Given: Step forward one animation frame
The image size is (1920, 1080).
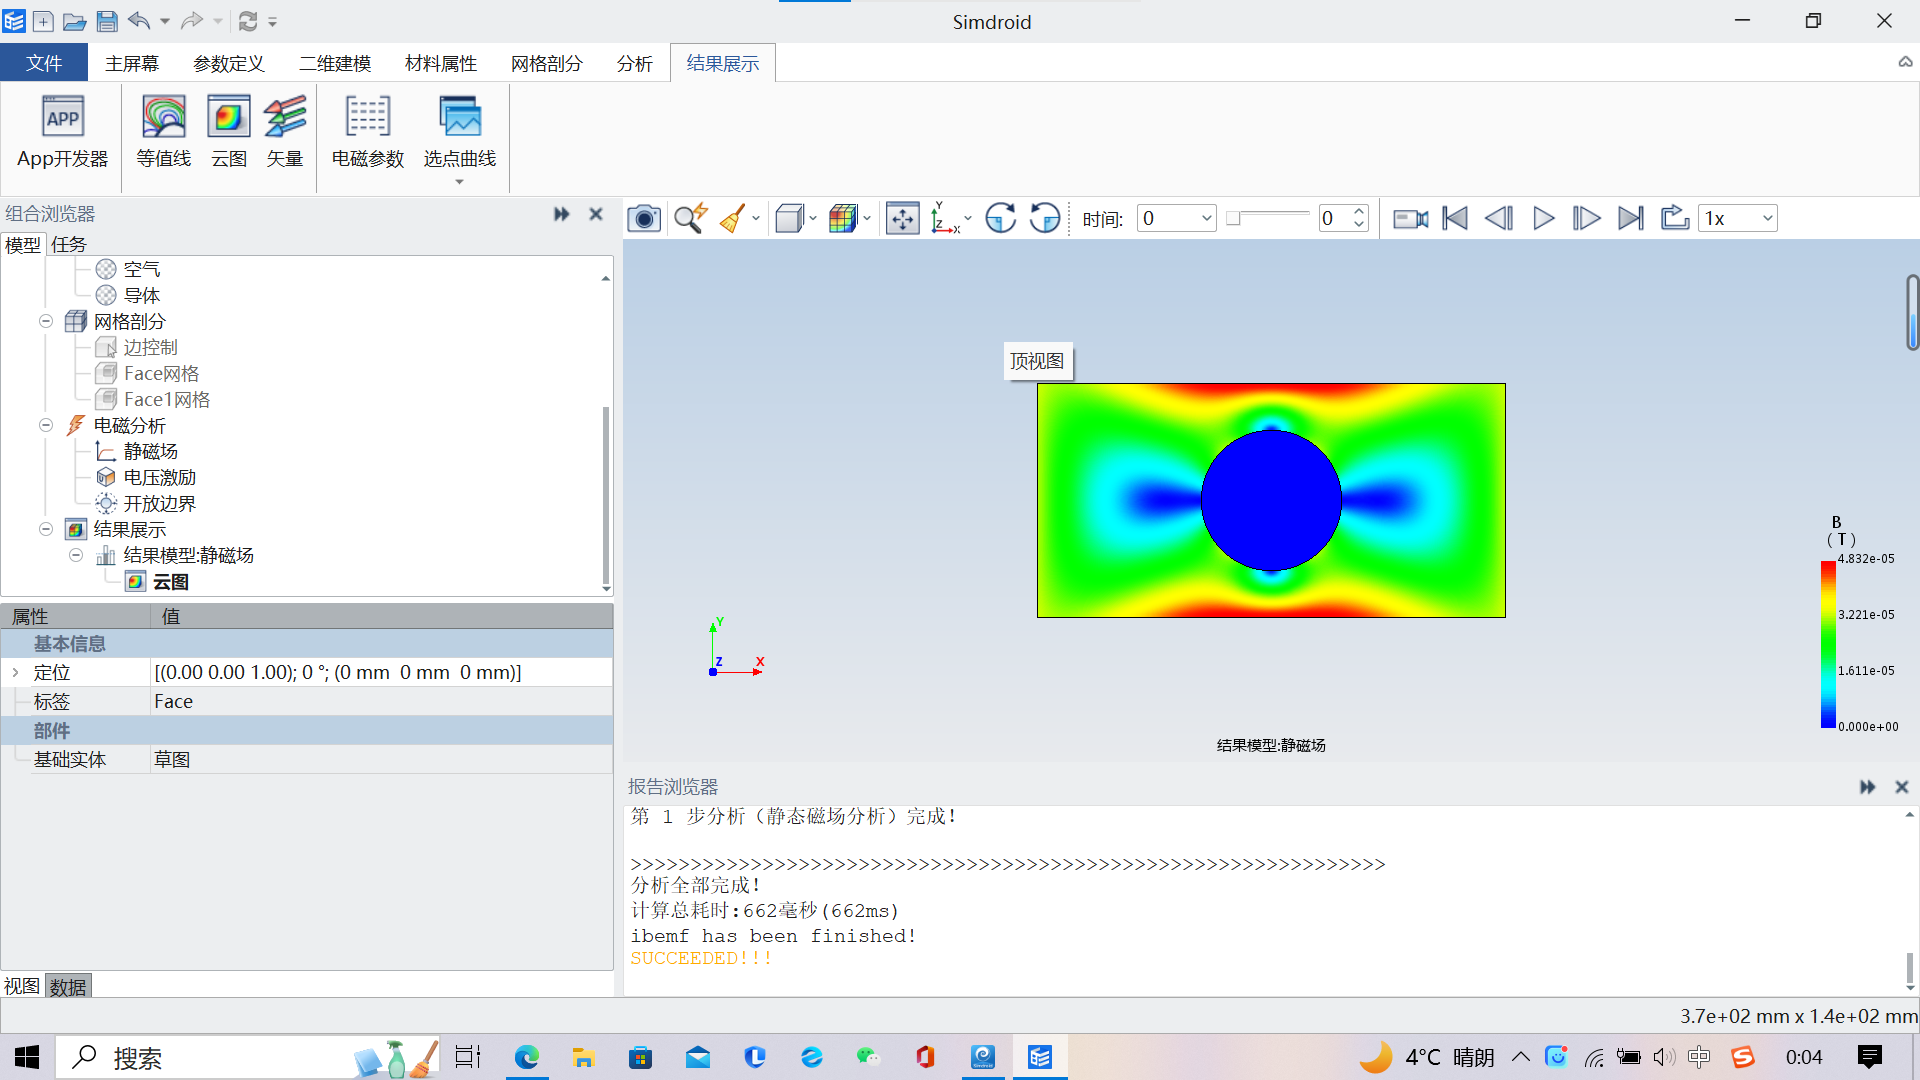Looking at the screenshot, I should pyautogui.click(x=1587, y=218).
